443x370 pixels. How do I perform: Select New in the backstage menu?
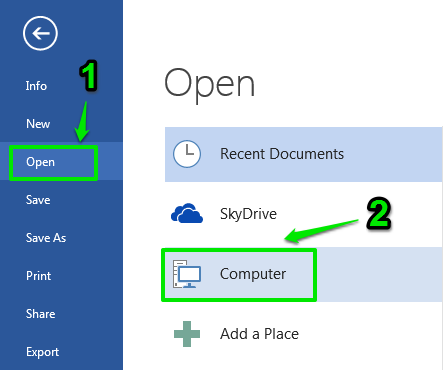(38, 124)
